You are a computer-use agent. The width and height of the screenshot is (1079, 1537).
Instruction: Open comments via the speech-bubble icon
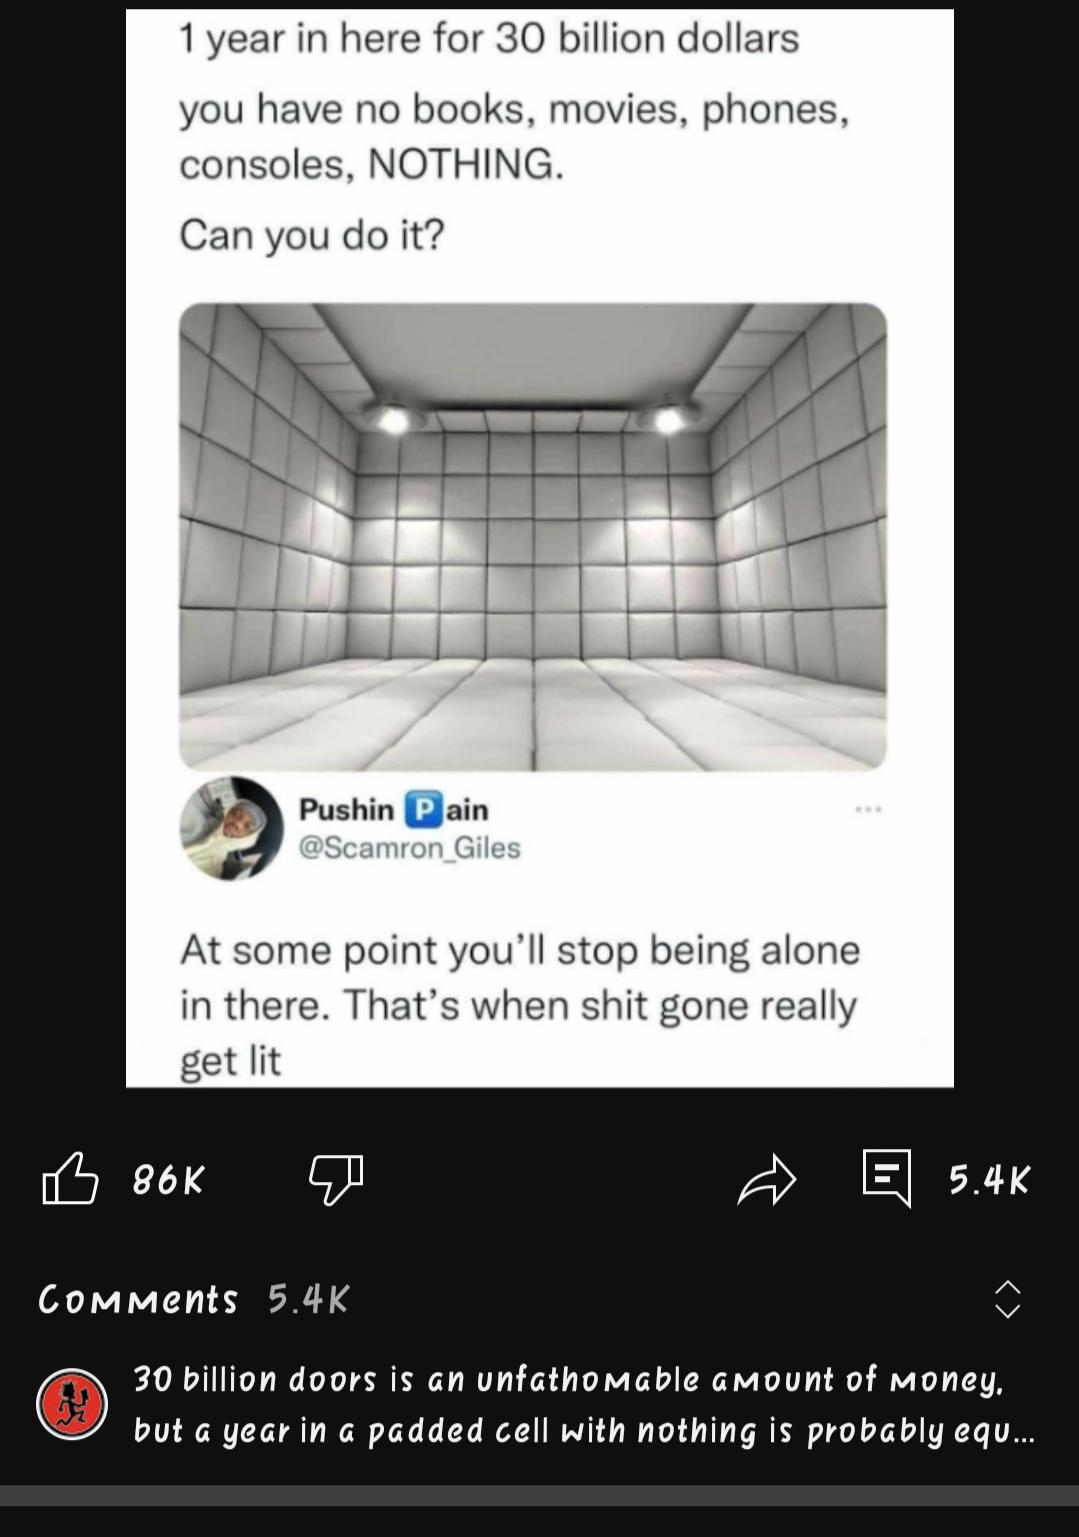click(x=887, y=1177)
